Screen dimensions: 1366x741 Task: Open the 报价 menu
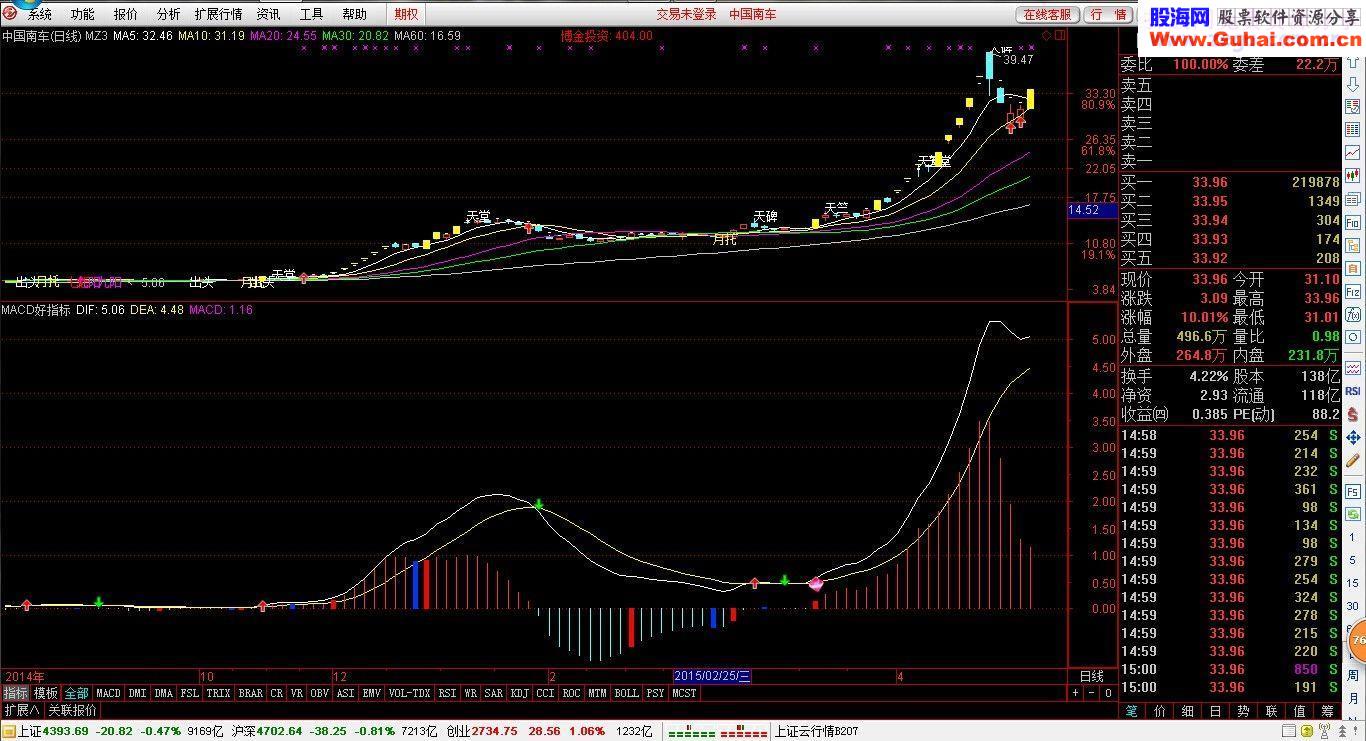(x=126, y=14)
